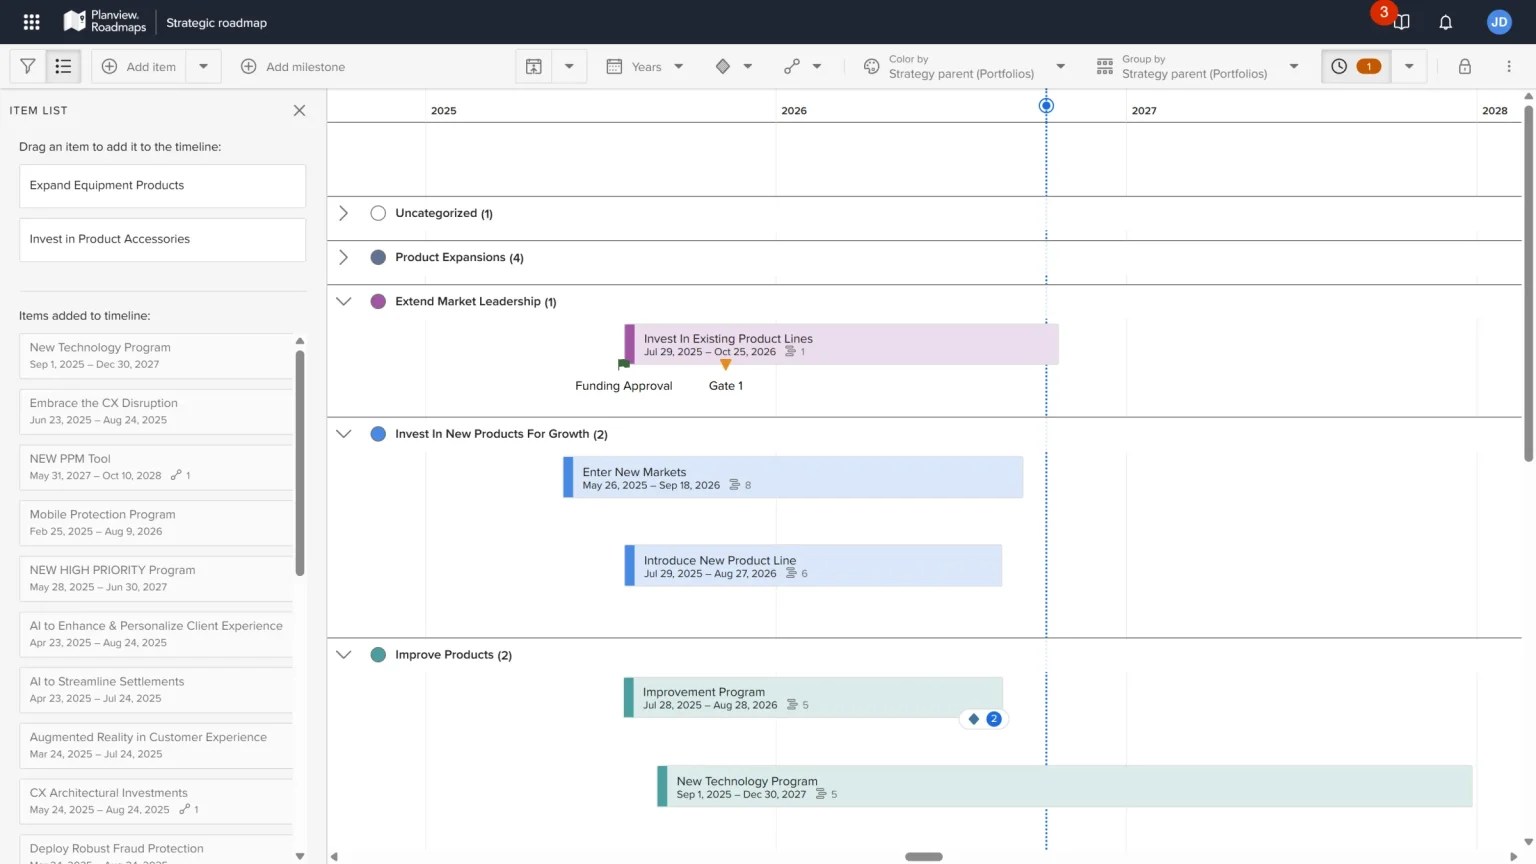
Task: Open the JD user avatar menu
Action: tap(1498, 22)
